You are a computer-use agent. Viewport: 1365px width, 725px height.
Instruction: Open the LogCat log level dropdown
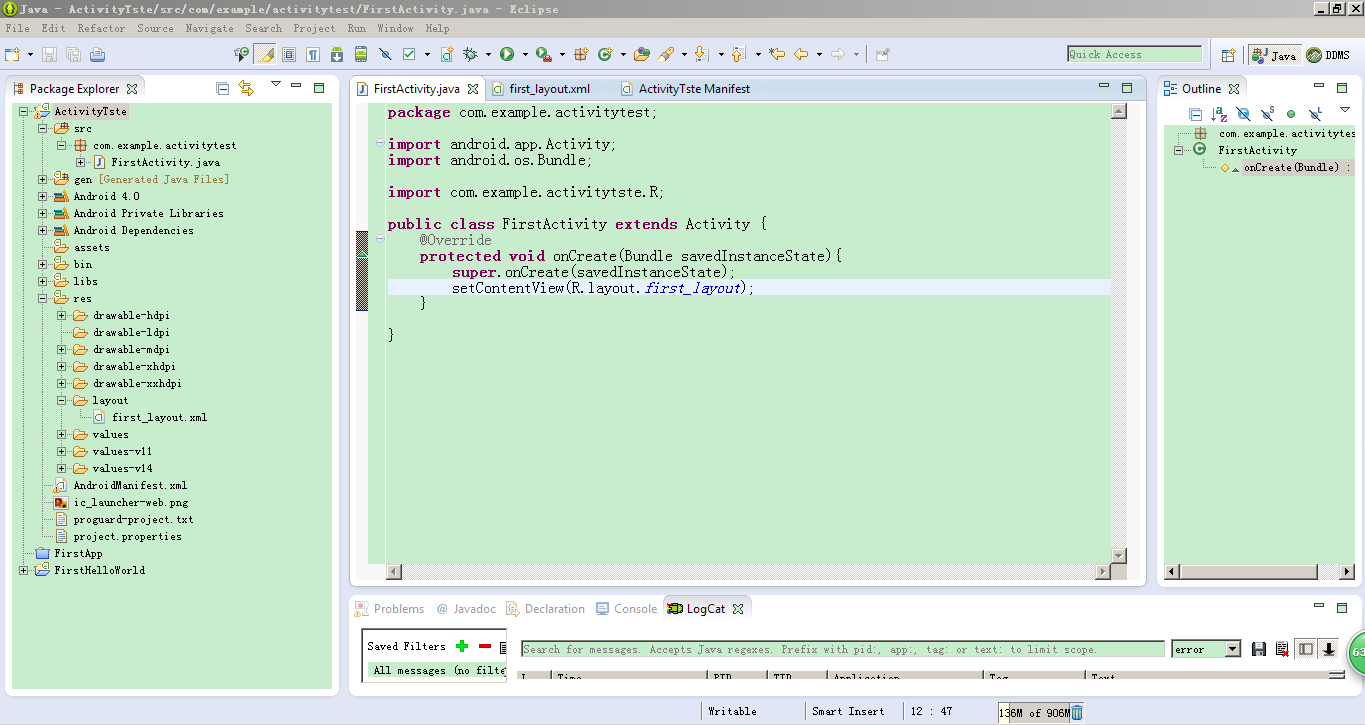(1232, 649)
